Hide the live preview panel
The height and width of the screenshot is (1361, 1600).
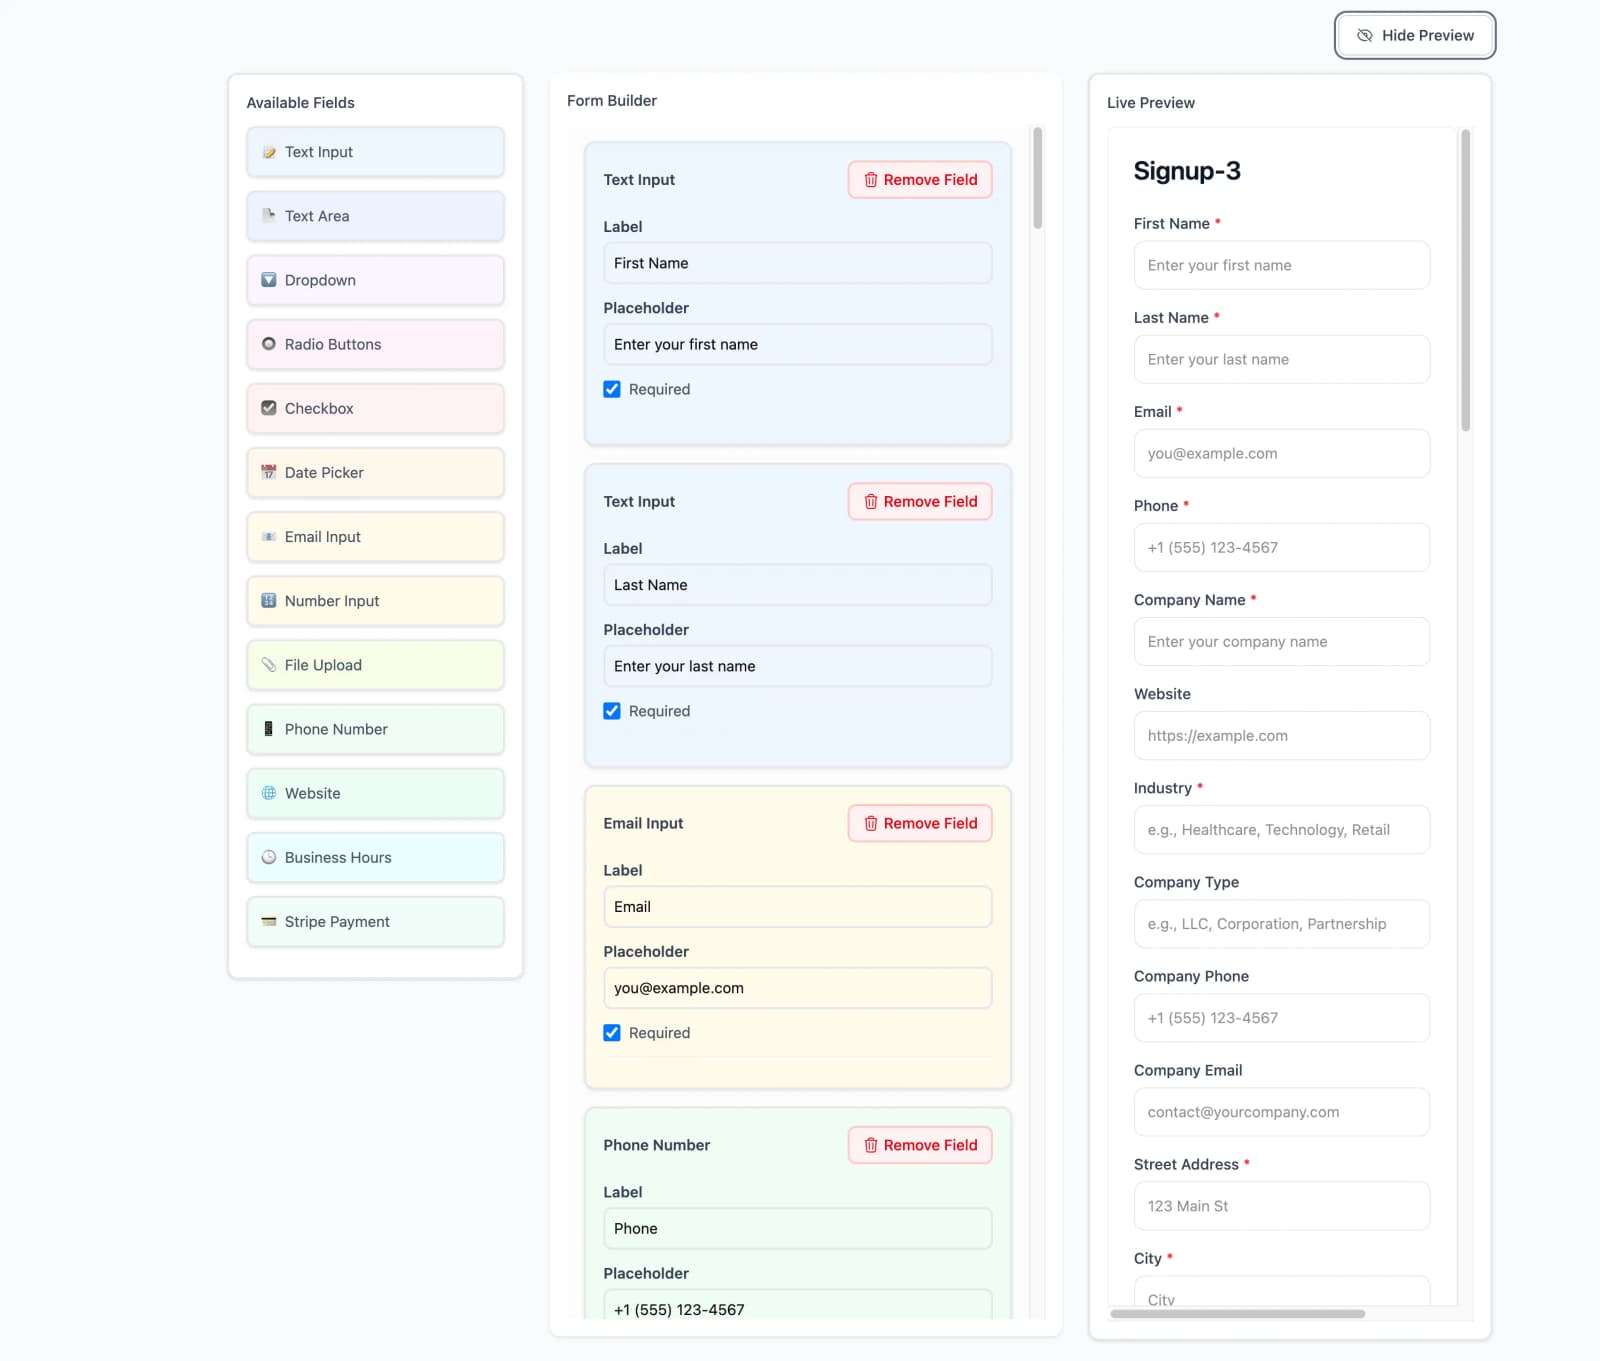click(1414, 35)
